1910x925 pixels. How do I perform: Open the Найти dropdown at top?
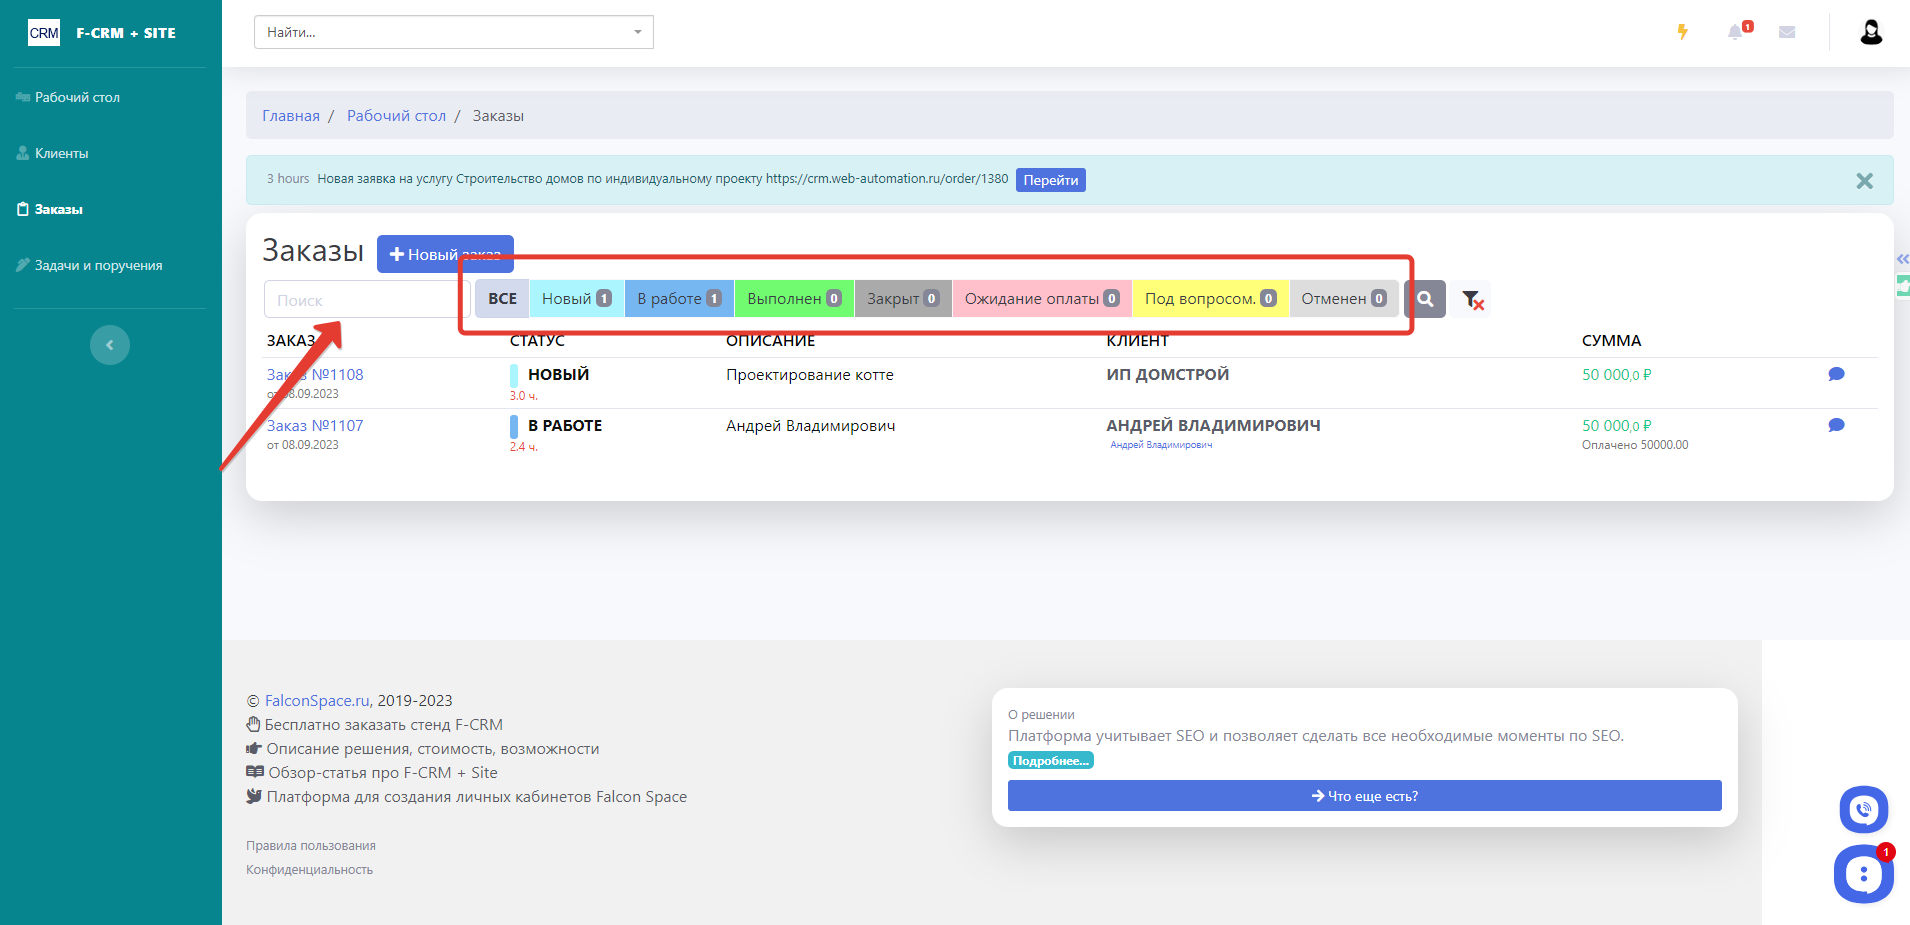tap(453, 32)
